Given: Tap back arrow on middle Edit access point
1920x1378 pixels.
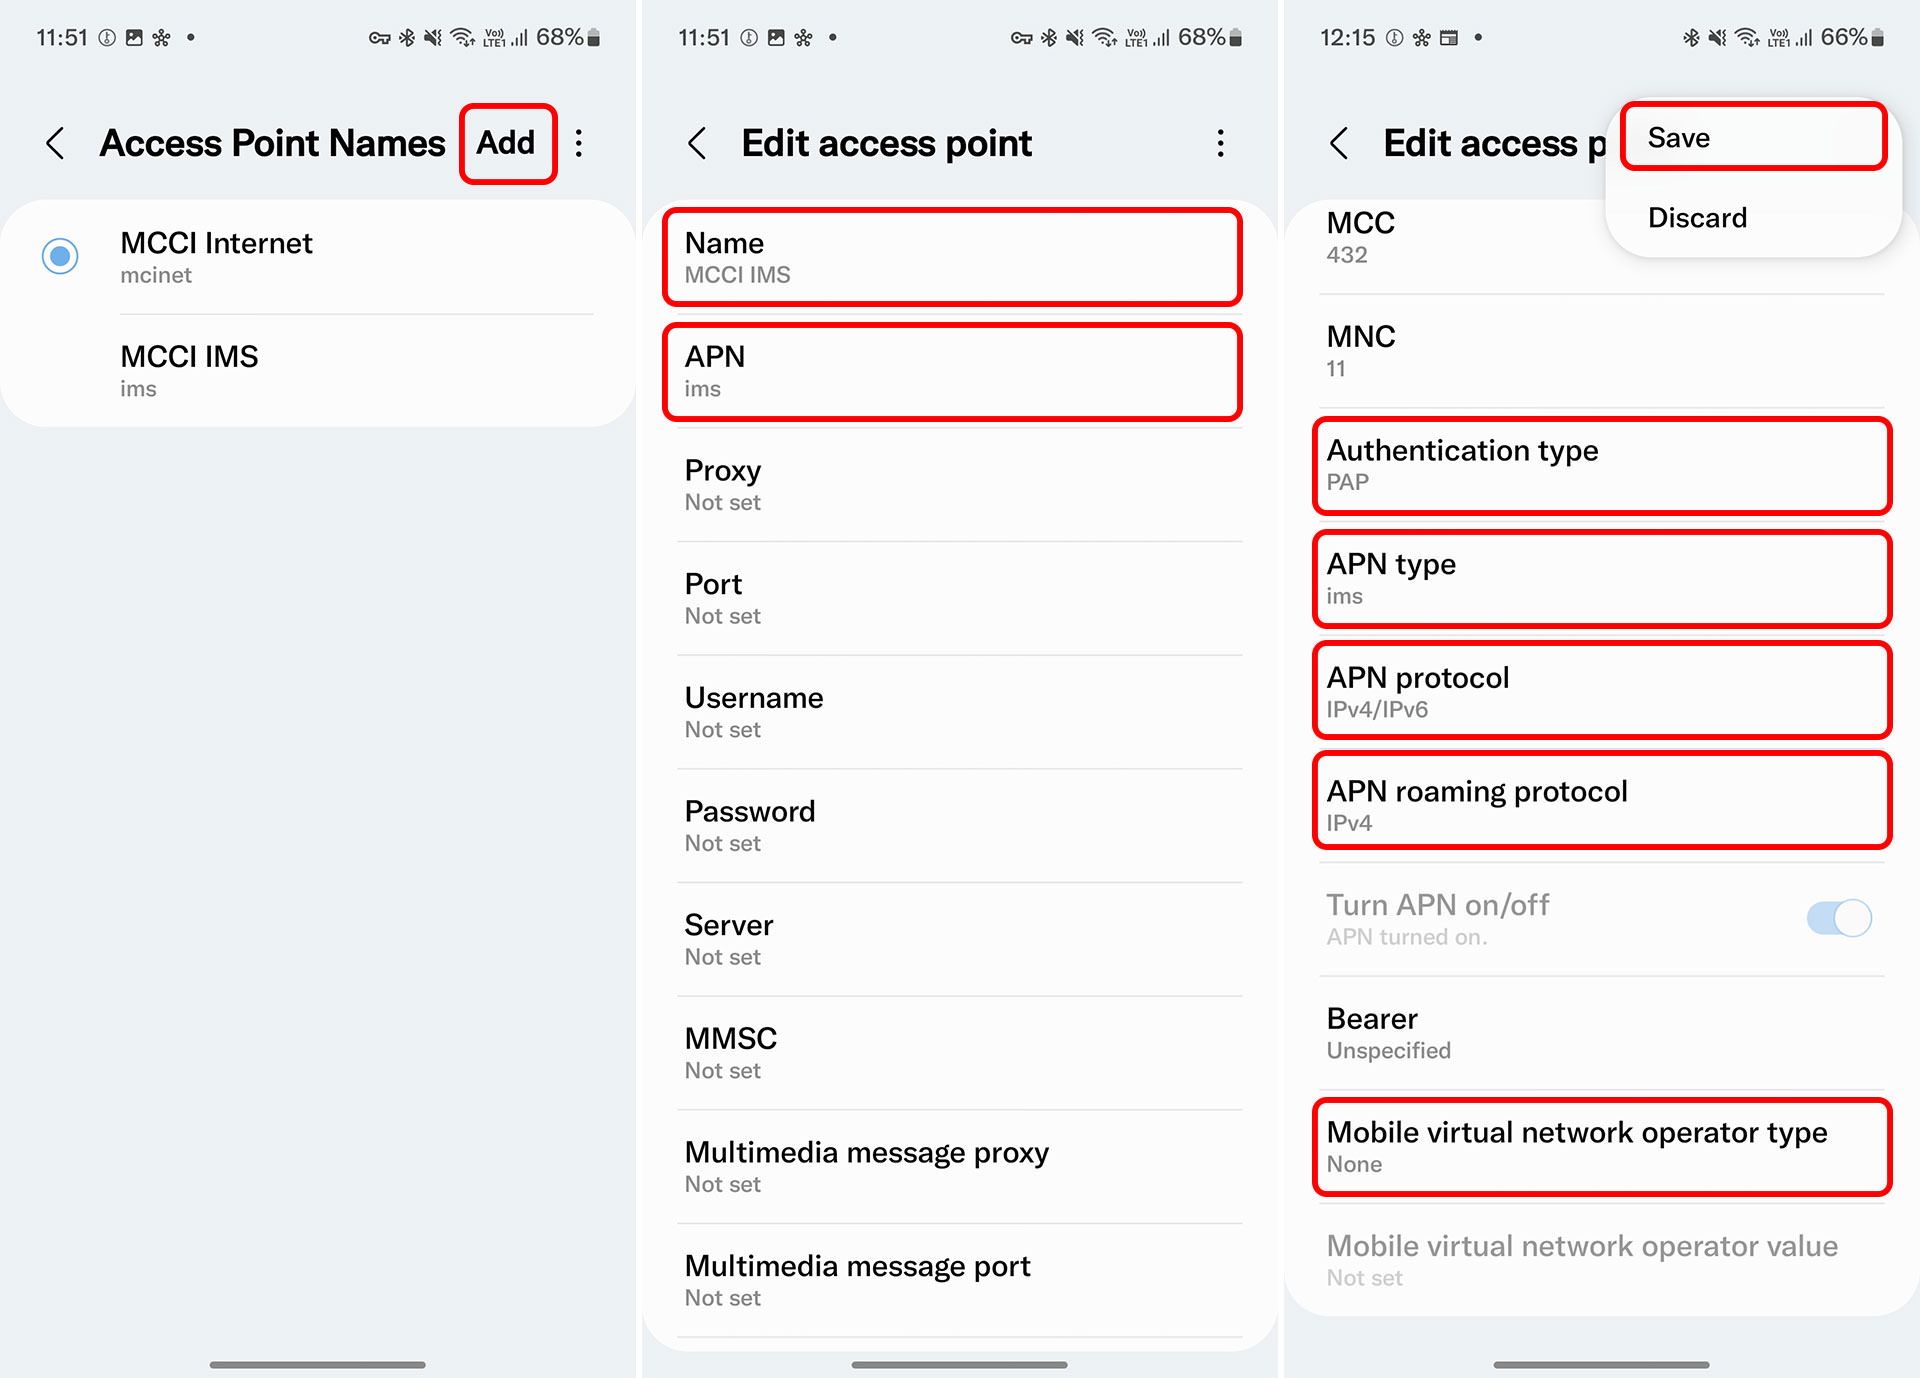Looking at the screenshot, I should (698, 143).
